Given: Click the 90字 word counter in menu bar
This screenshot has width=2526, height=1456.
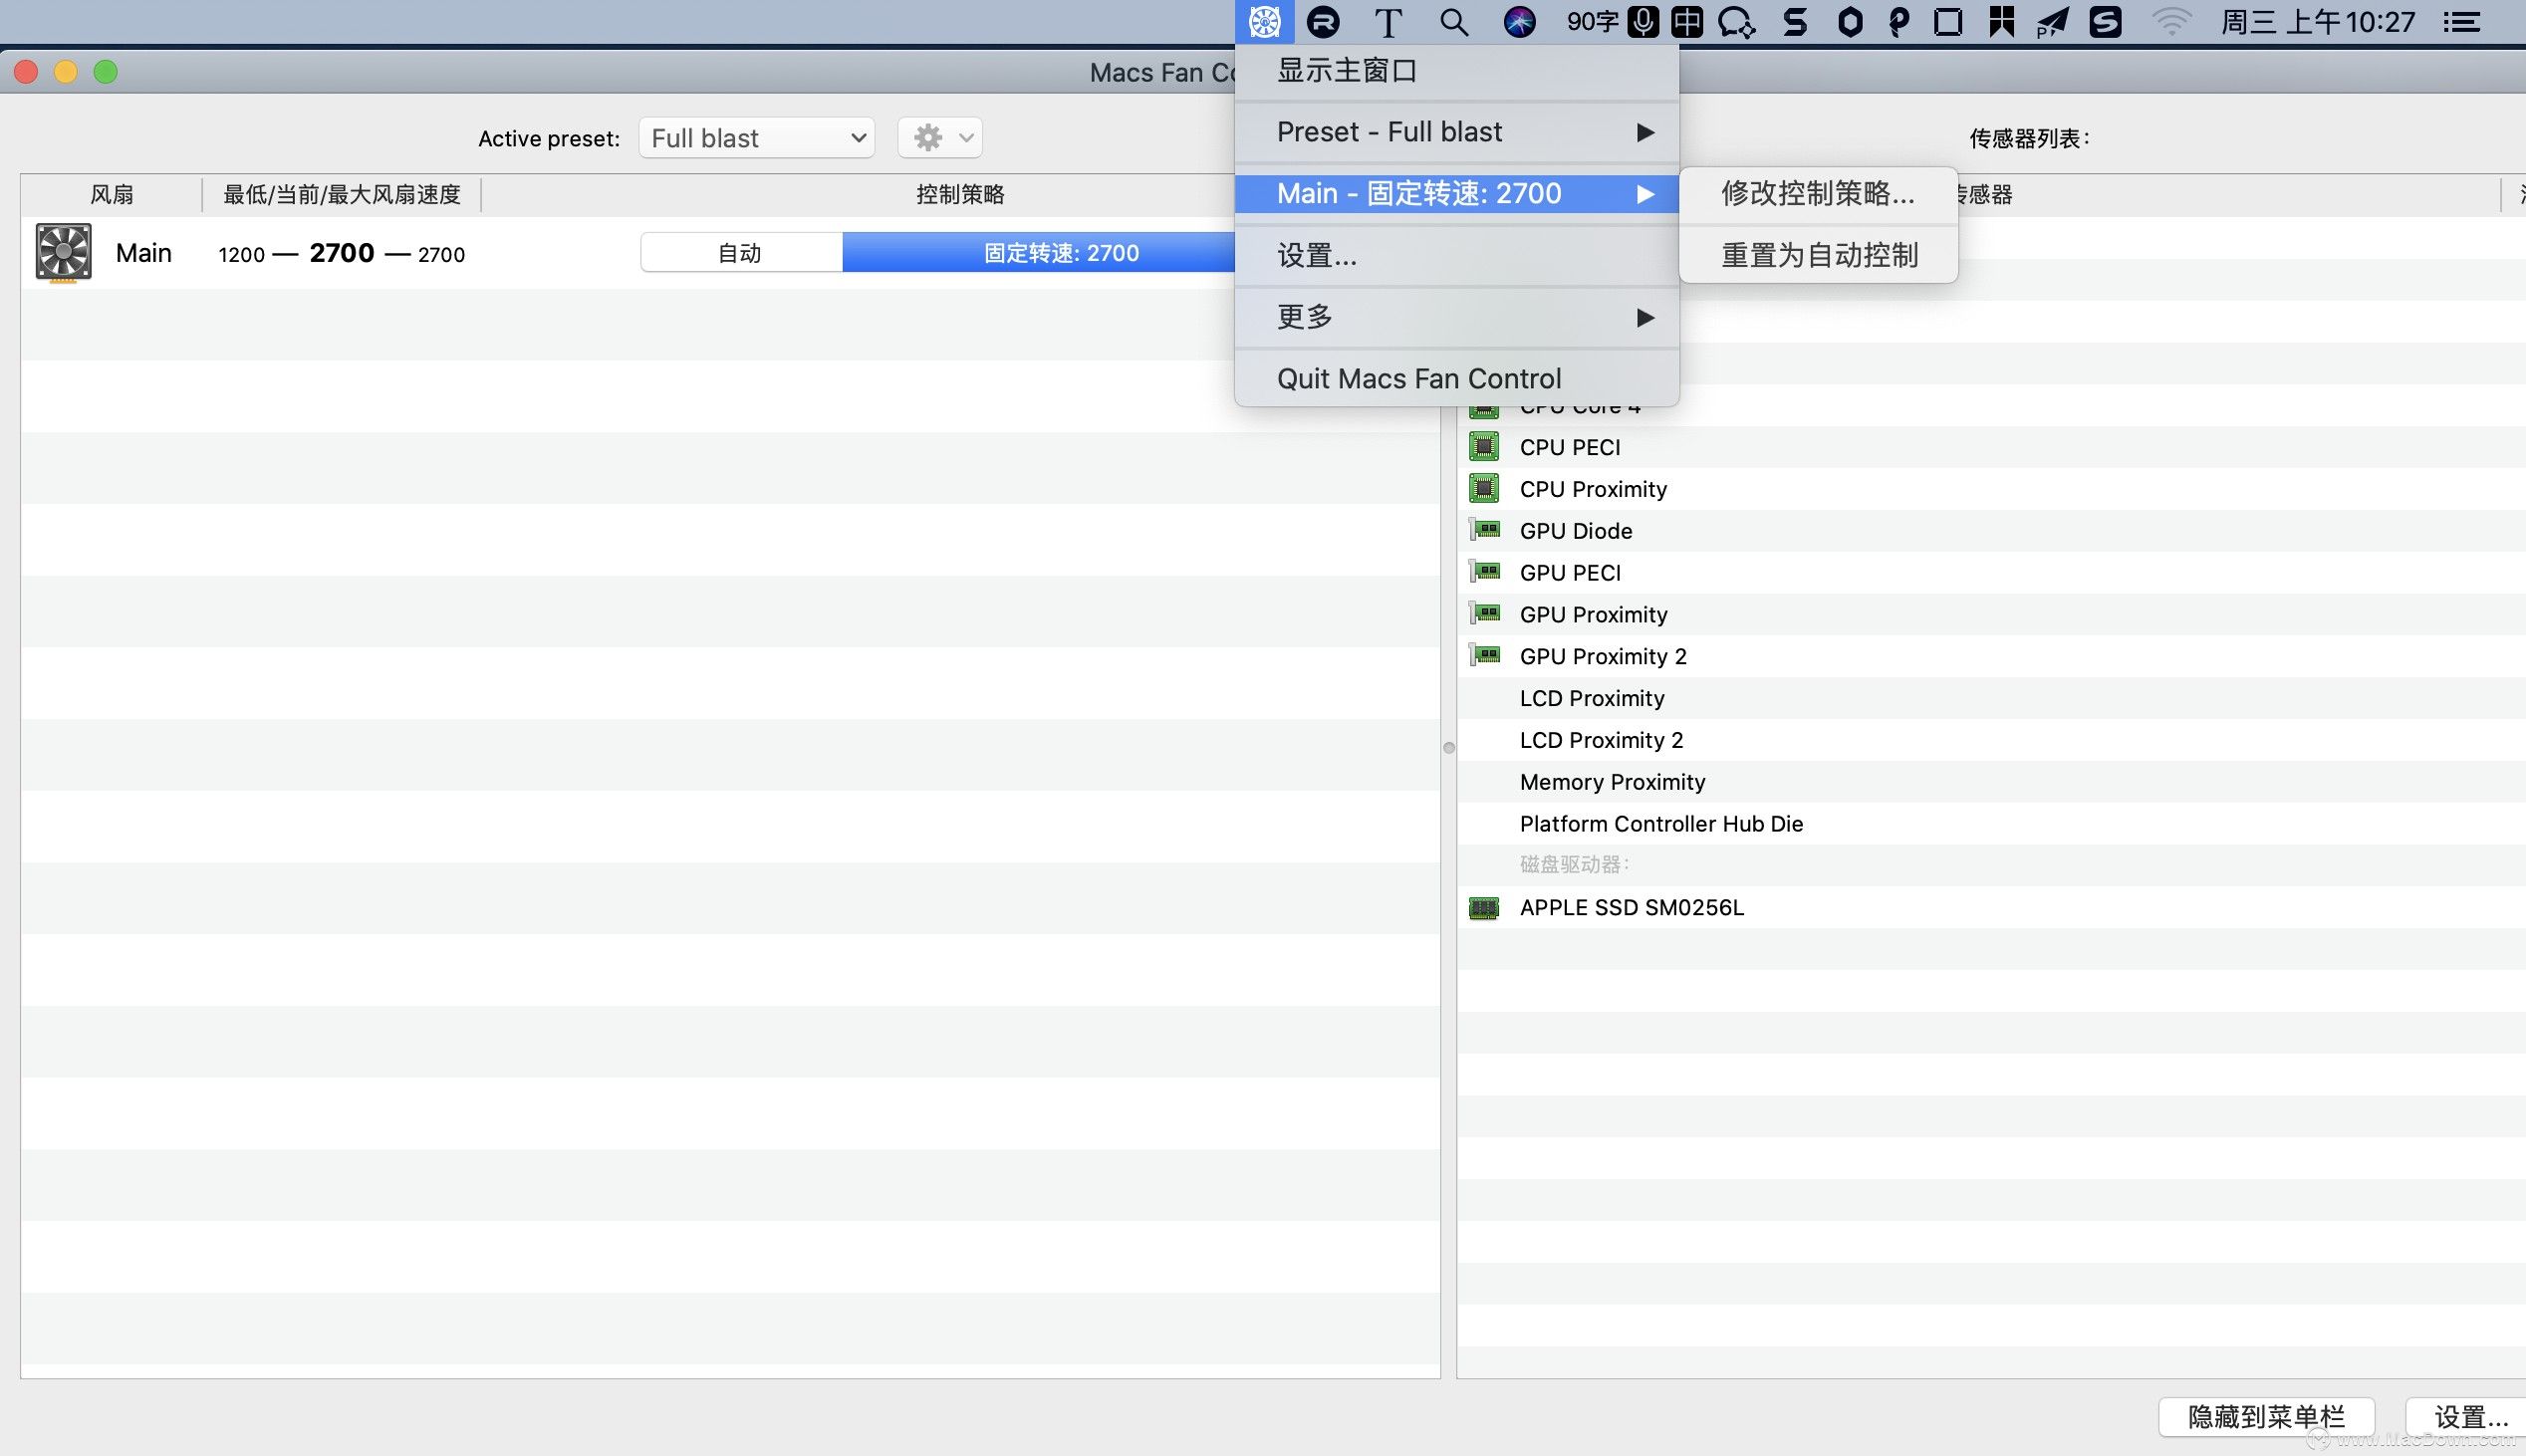Looking at the screenshot, I should tap(1592, 22).
